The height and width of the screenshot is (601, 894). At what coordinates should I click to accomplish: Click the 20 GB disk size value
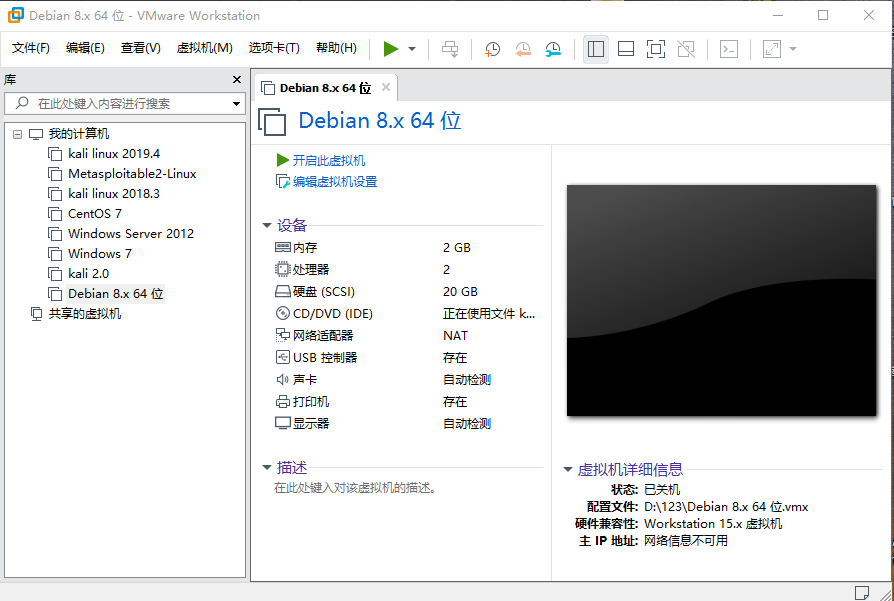coord(460,292)
